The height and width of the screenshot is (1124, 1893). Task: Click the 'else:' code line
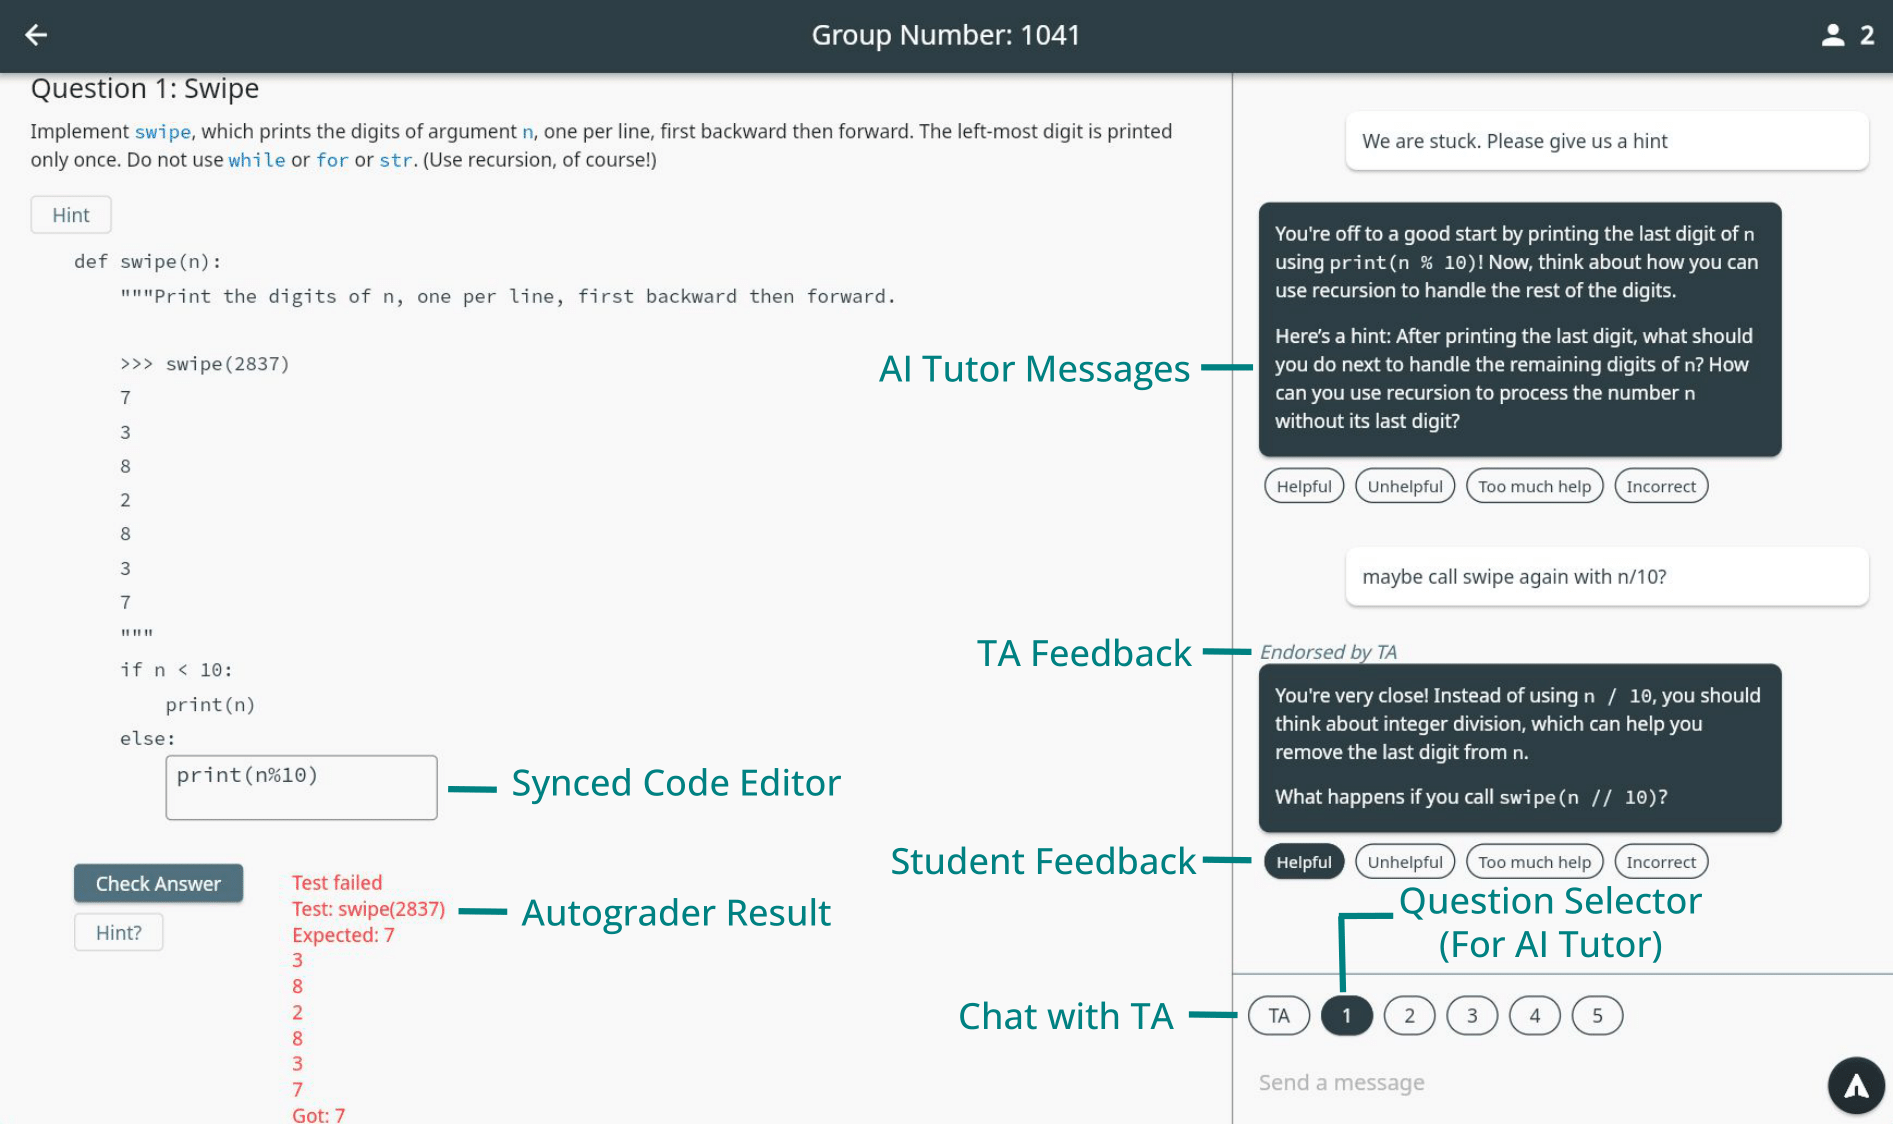tap(148, 739)
